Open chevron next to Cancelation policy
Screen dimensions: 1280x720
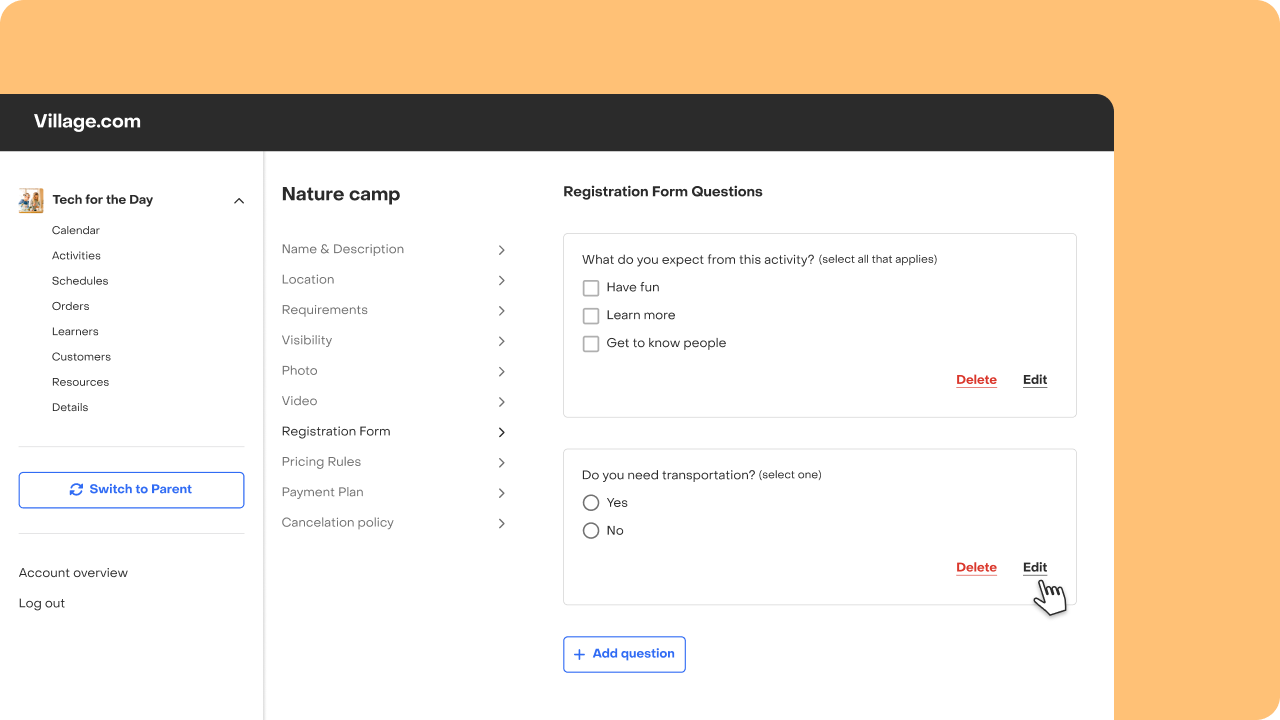pos(502,523)
